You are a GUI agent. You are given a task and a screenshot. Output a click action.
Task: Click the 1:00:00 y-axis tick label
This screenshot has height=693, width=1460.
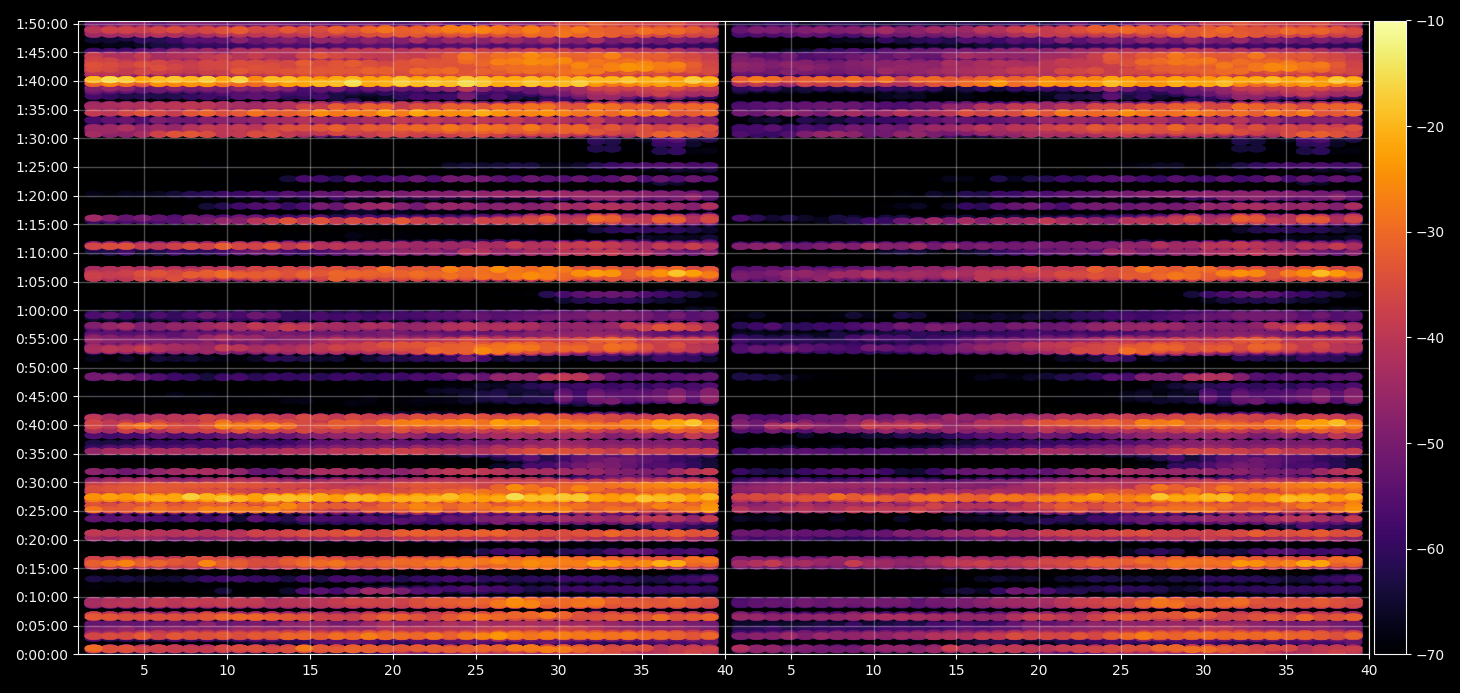(42, 310)
